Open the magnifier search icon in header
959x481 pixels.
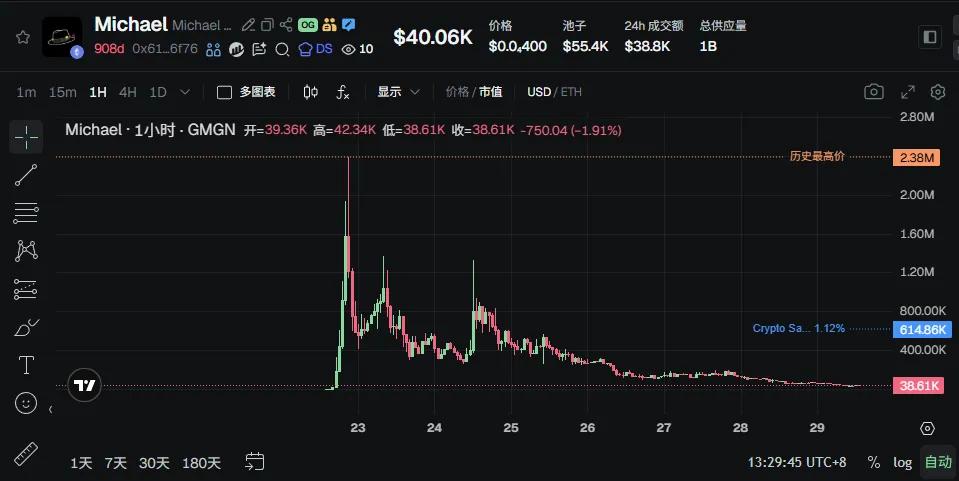[x=282, y=49]
